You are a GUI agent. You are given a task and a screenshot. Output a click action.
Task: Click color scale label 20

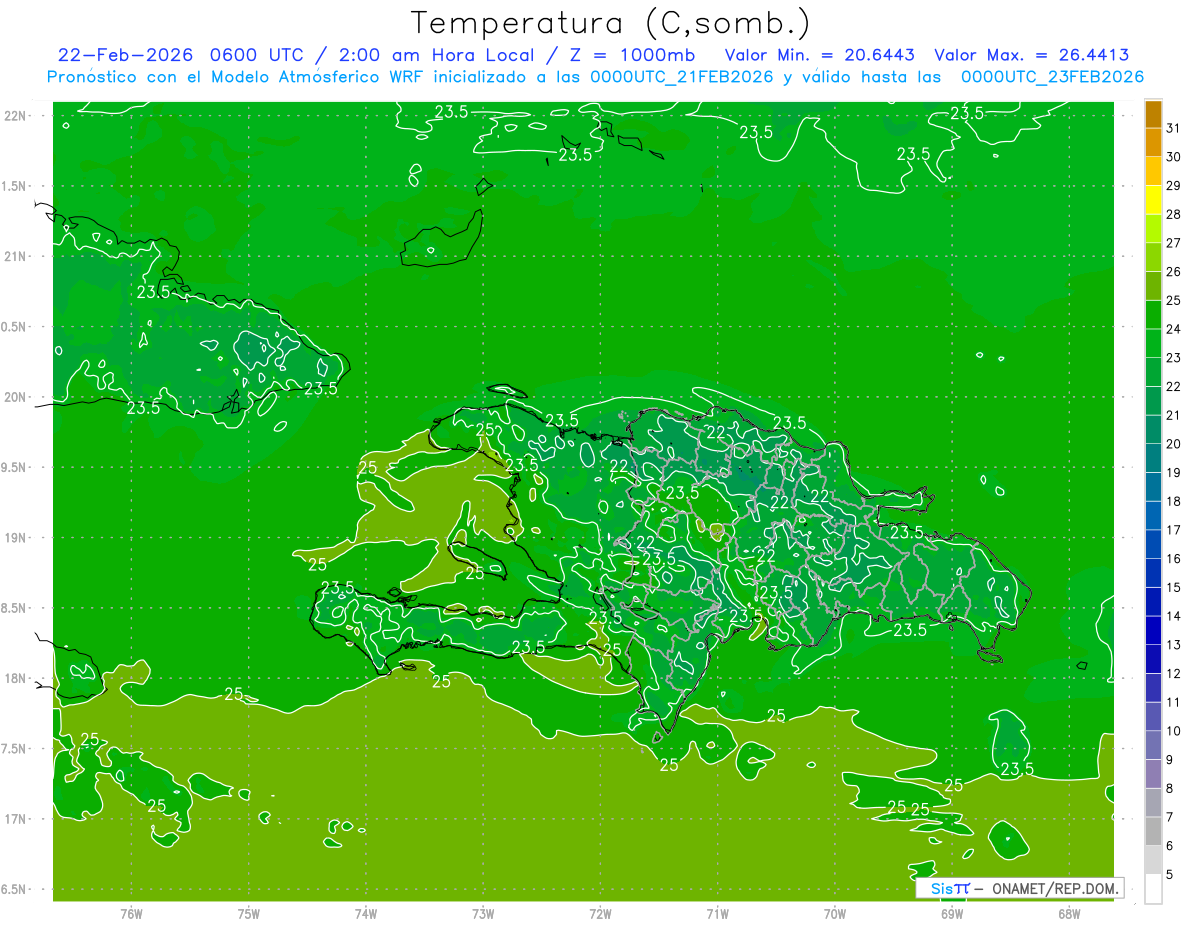[x=1173, y=444]
